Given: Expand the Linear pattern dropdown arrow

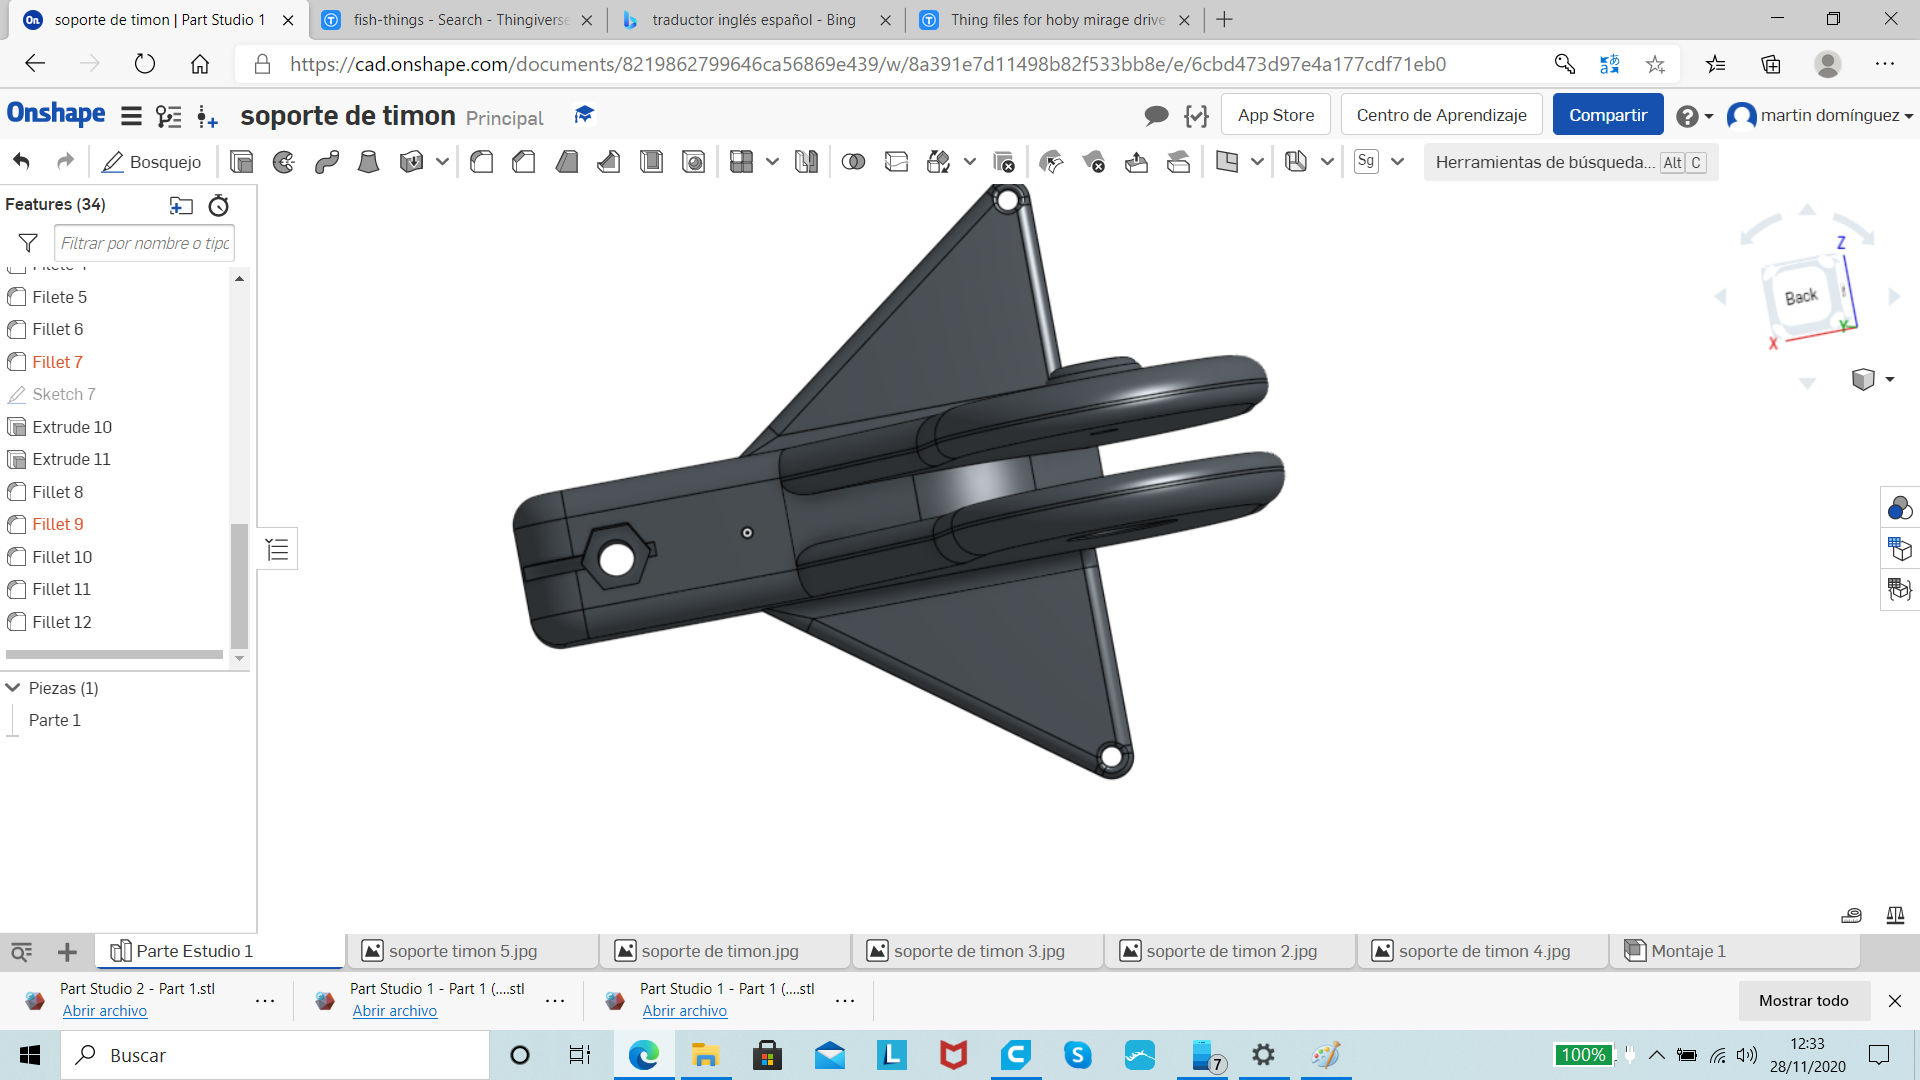Looking at the screenshot, I should tap(772, 162).
